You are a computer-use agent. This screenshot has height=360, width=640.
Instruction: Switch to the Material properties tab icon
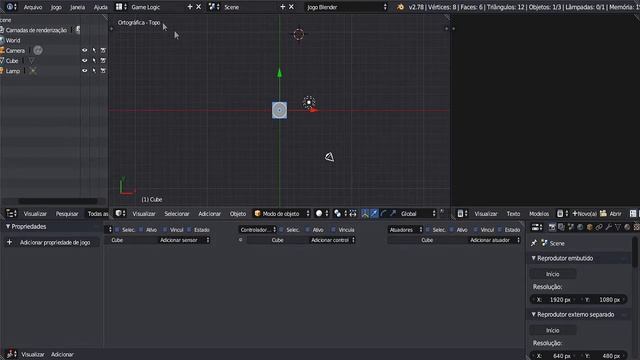pyautogui.click(x=627, y=227)
